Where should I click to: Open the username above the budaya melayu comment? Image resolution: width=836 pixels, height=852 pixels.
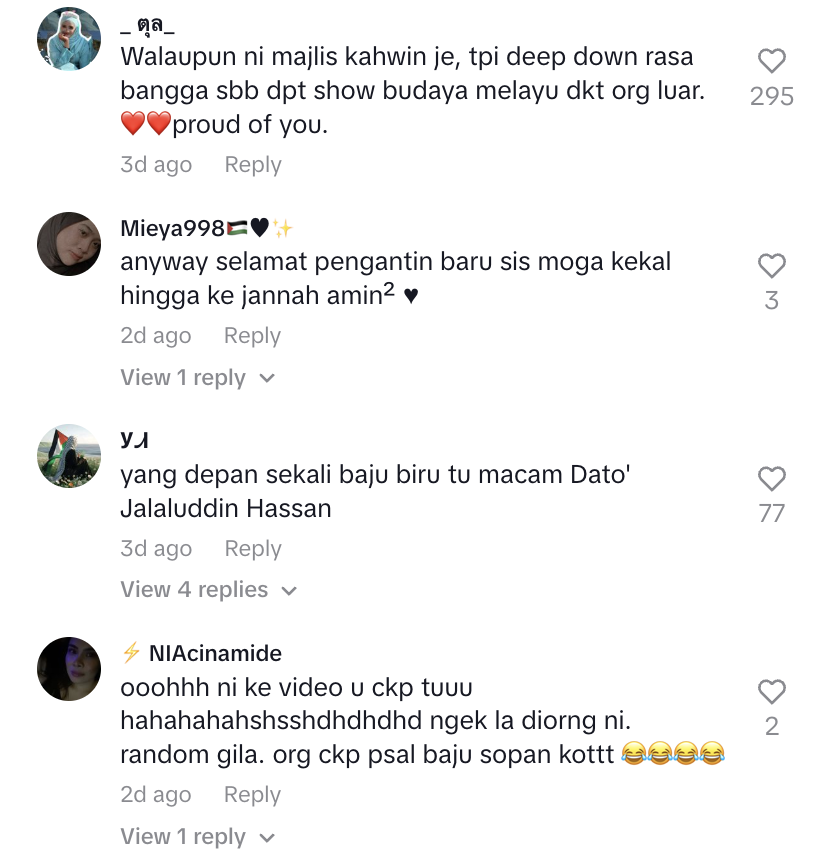coord(147,26)
